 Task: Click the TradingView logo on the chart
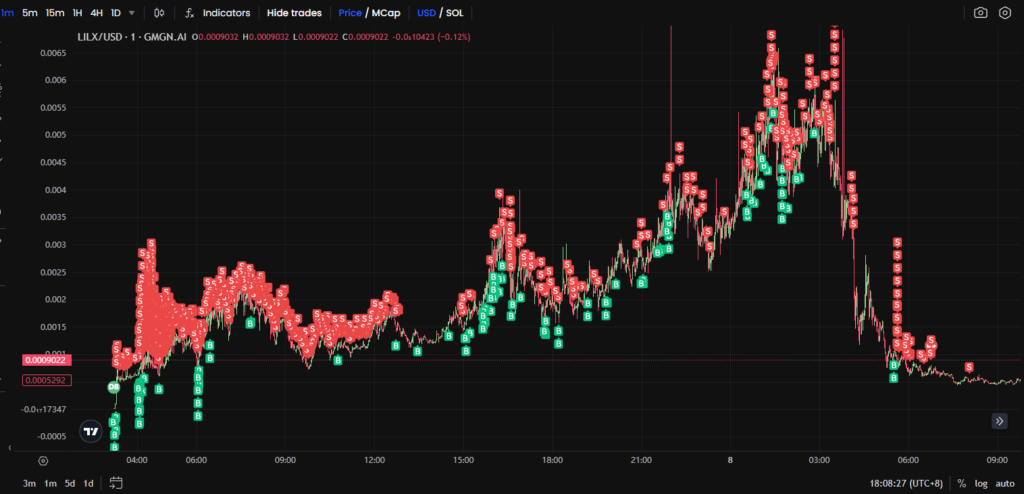click(x=91, y=432)
